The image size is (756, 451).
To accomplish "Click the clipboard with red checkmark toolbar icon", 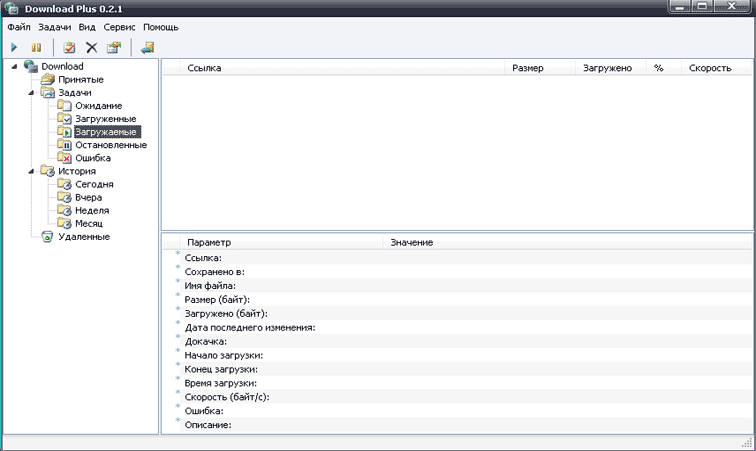I will point(69,47).
